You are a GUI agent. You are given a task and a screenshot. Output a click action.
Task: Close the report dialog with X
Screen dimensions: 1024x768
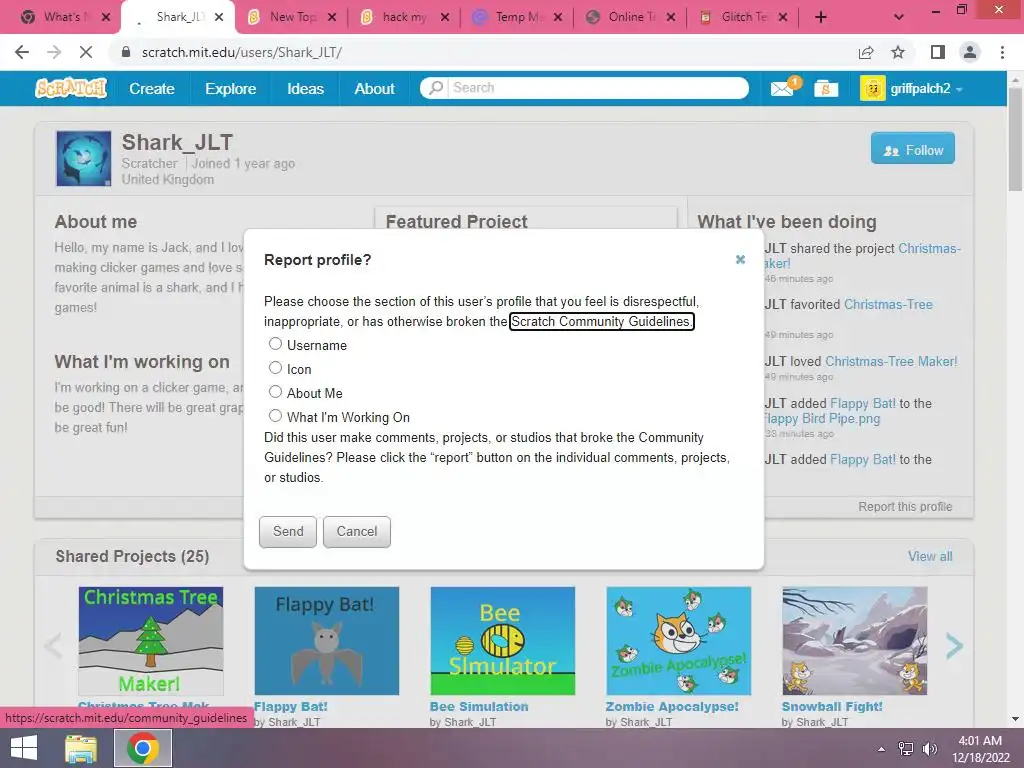[740, 259]
